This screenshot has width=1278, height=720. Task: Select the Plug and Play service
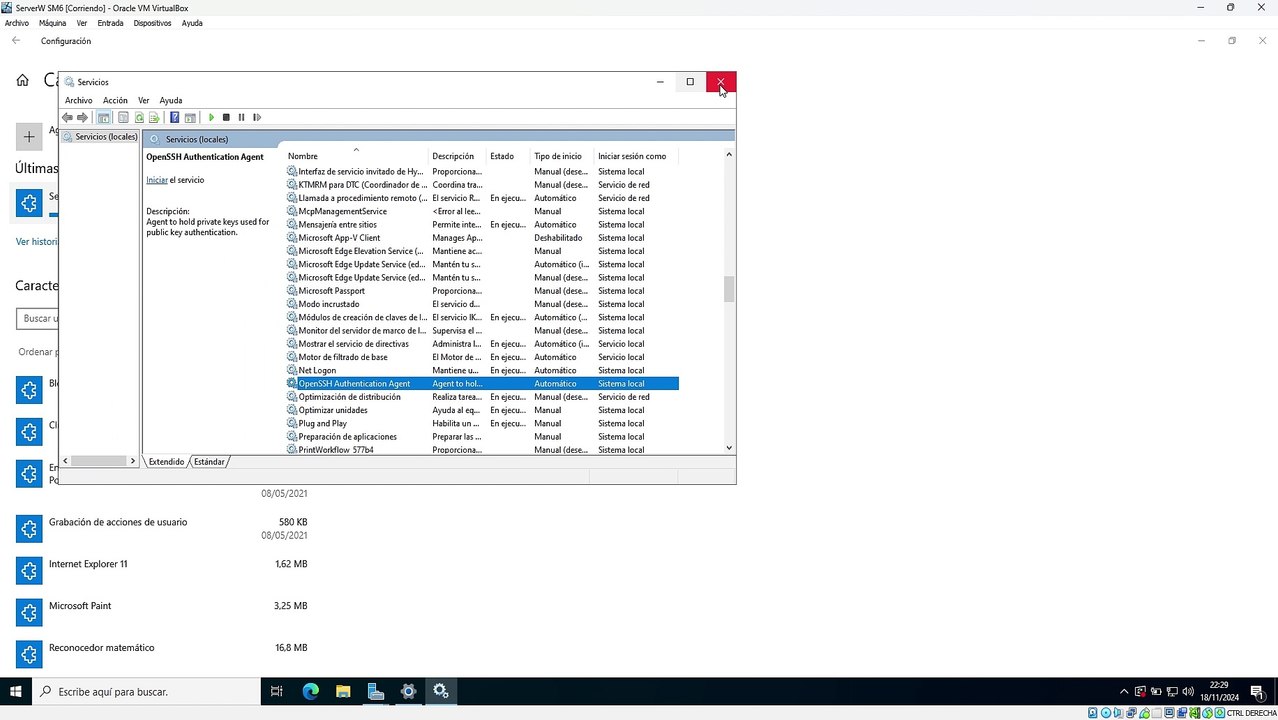point(482,423)
